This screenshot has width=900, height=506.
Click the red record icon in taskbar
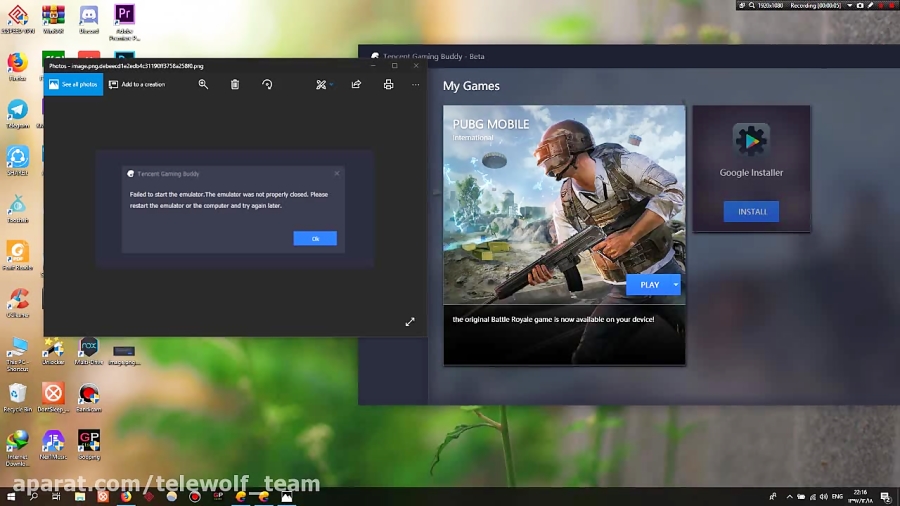(x=195, y=496)
